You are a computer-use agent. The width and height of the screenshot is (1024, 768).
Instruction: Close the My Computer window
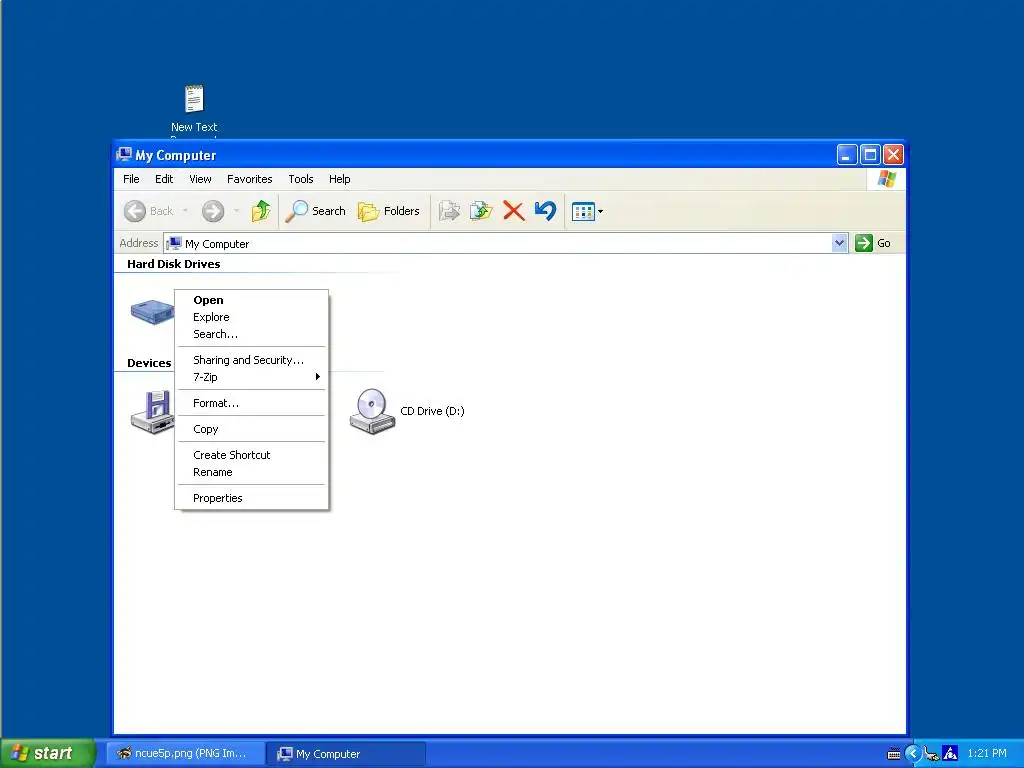(893, 155)
